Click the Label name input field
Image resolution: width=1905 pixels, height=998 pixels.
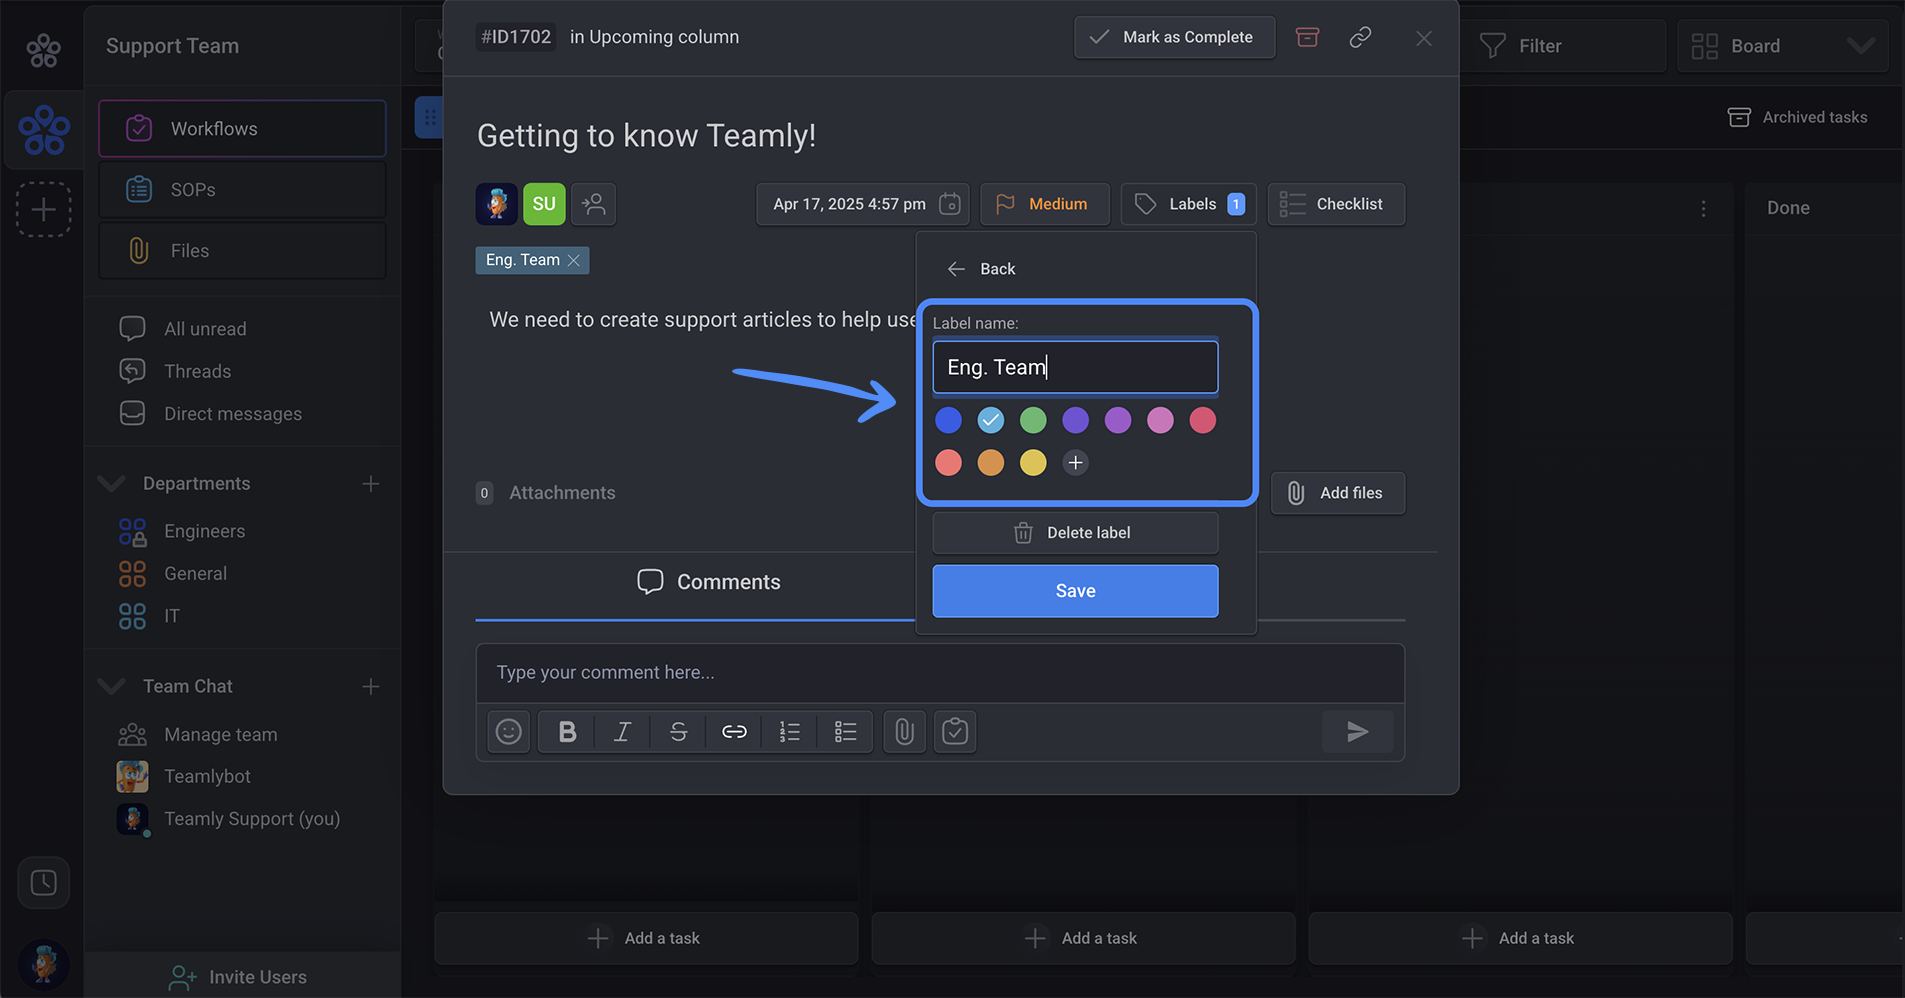pos(1075,367)
